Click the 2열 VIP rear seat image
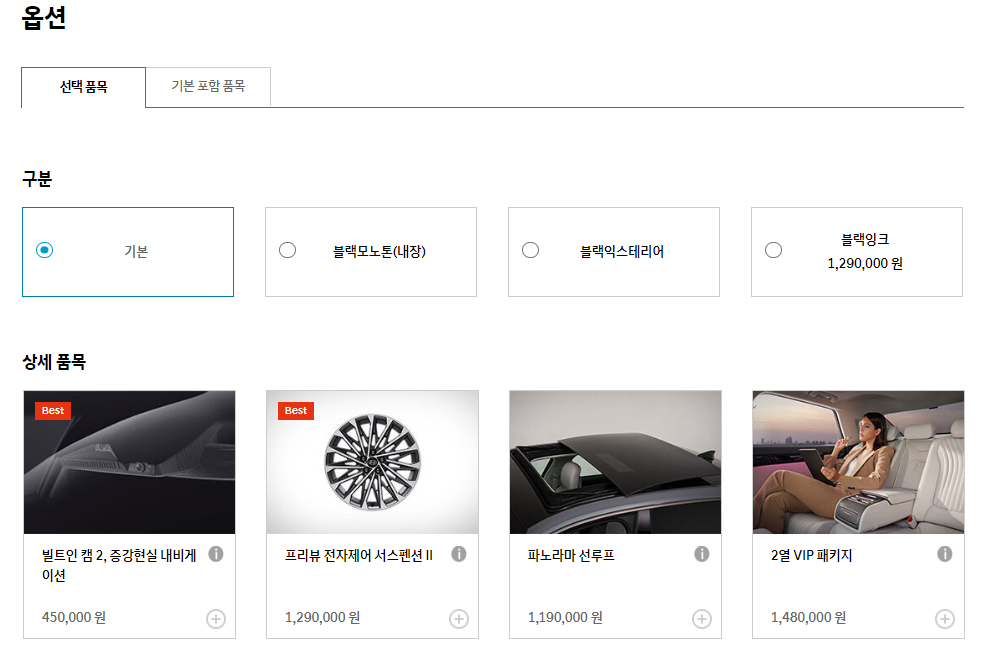Screen dimensions: 988x649 pos(858,462)
